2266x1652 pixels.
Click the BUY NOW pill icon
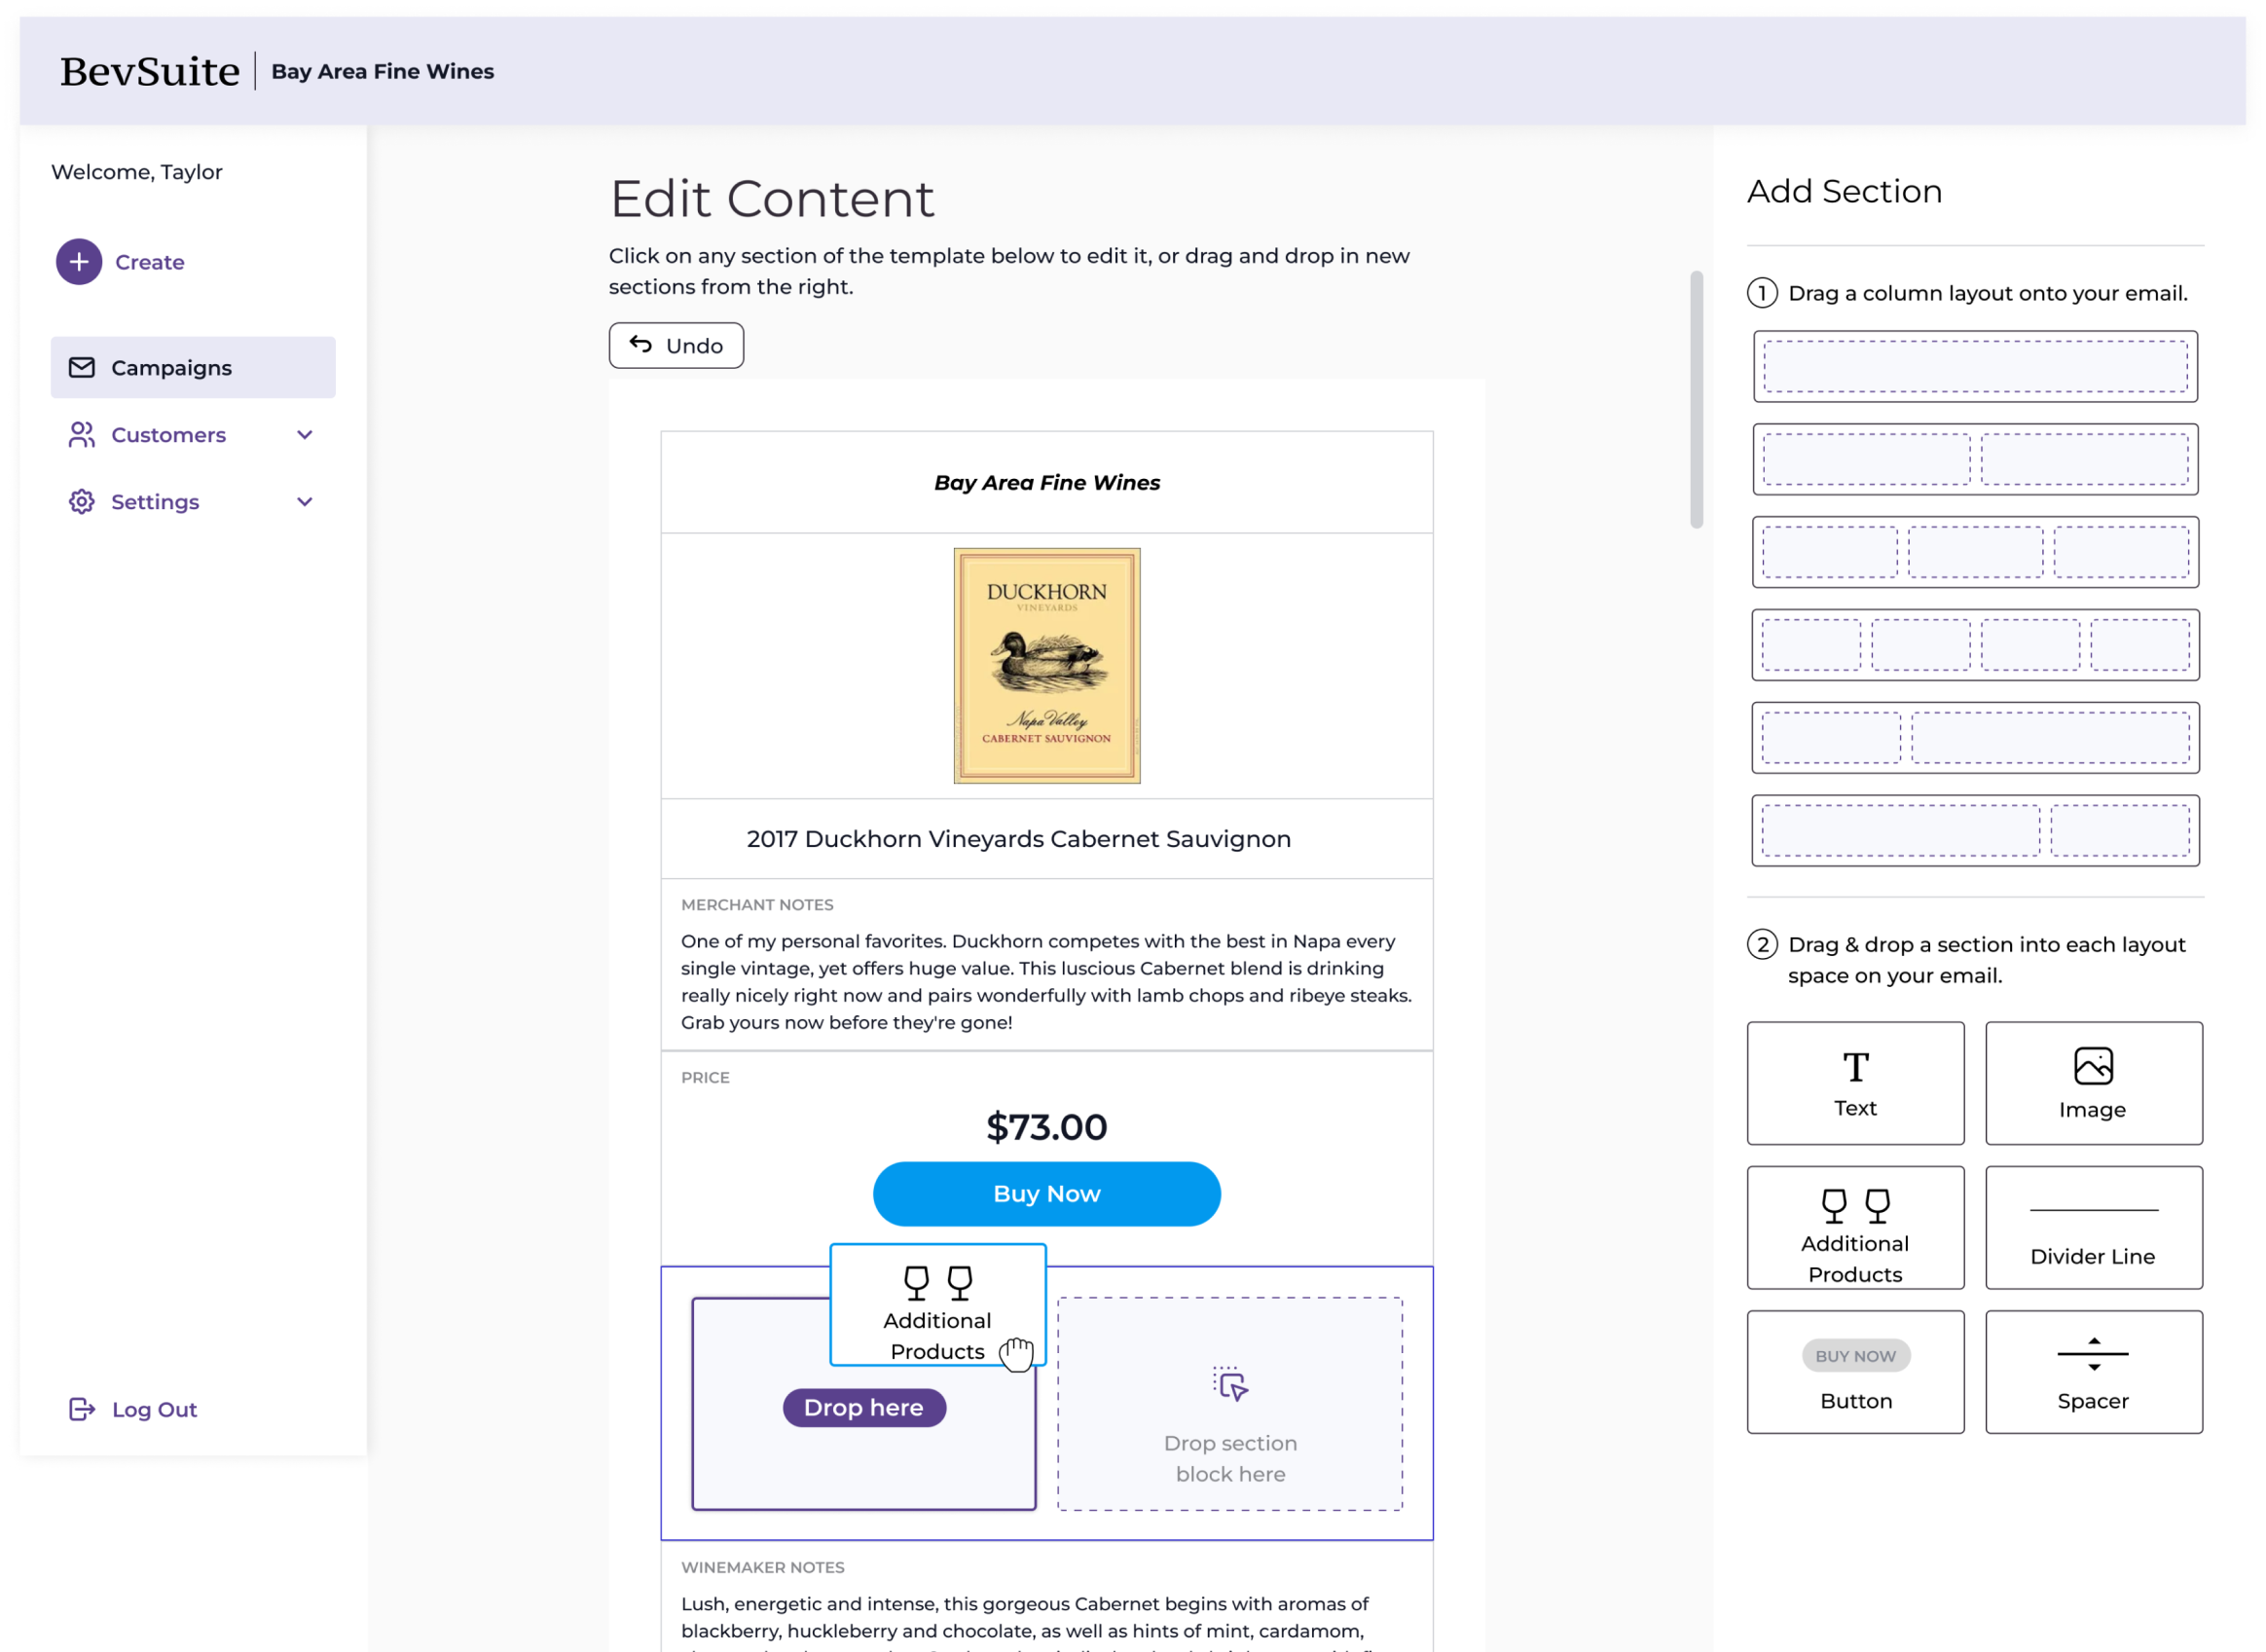(x=1856, y=1356)
